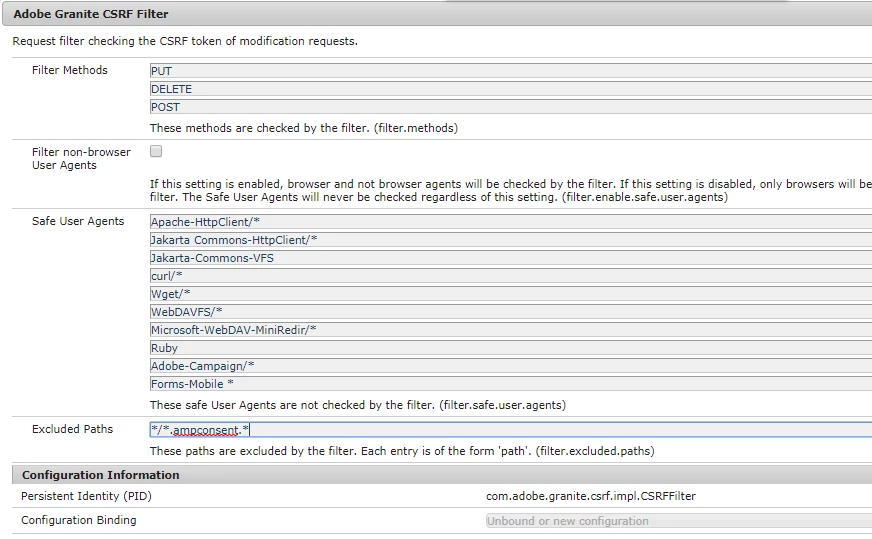Click the Forms-Mobile * agent field
872x539 pixels.
[x=511, y=384]
